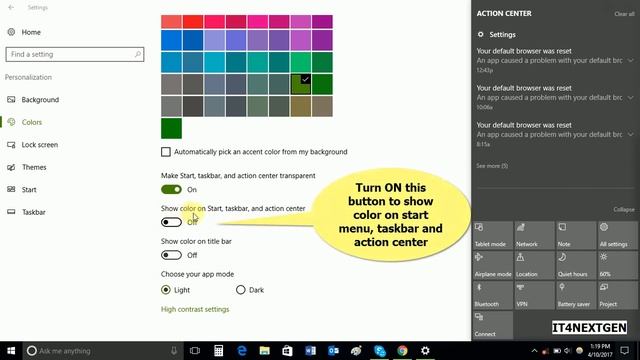Click the Find a setting search box
Screen dimensions: 640x360
pyautogui.click(x=75, y=54)
